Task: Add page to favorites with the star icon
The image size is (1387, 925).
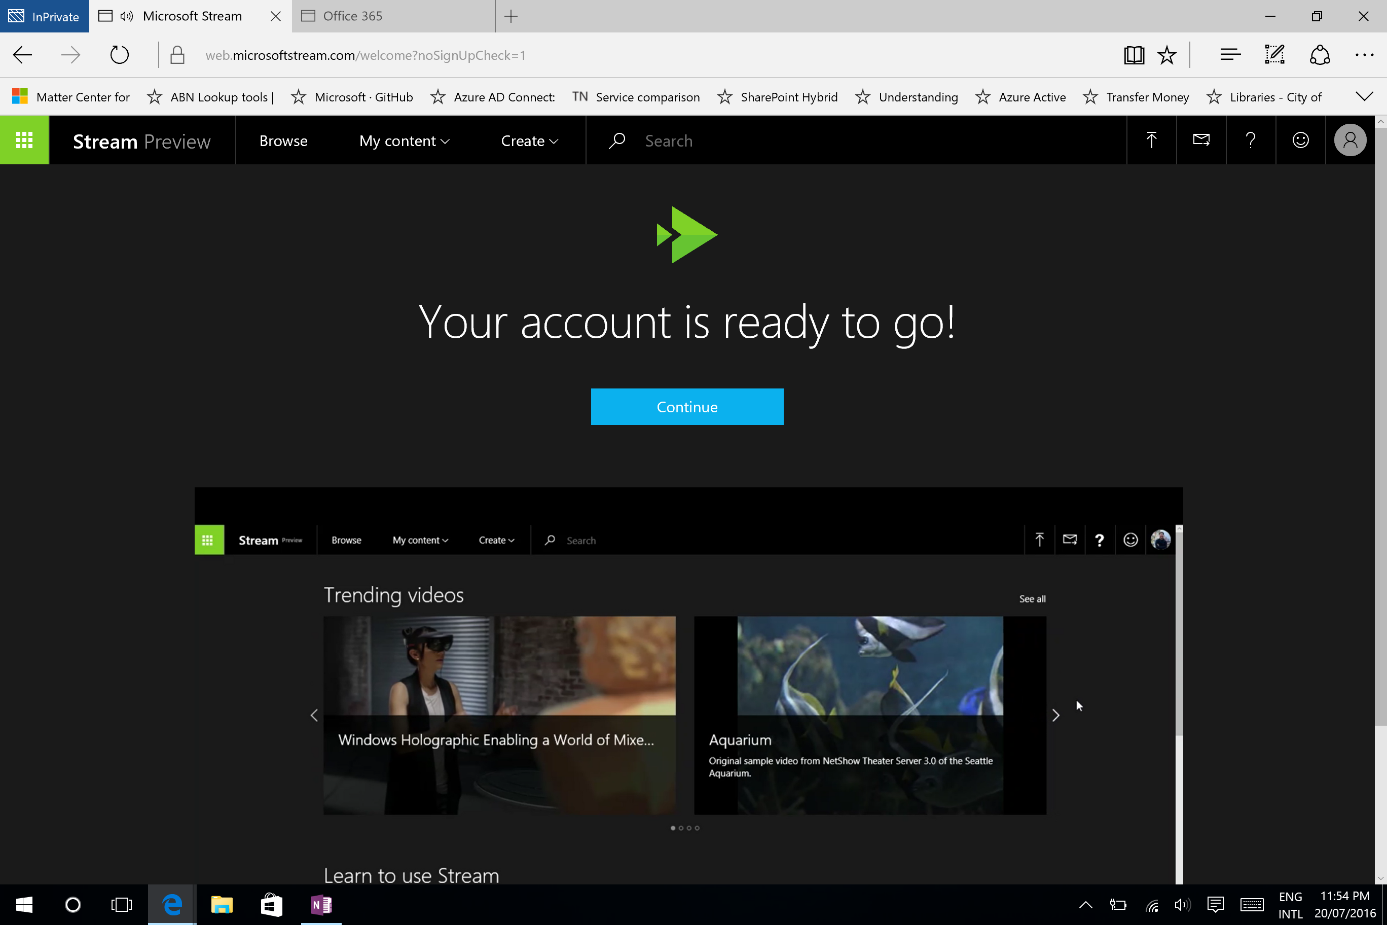Action: pyautogui.click(x=1168, y=55)
